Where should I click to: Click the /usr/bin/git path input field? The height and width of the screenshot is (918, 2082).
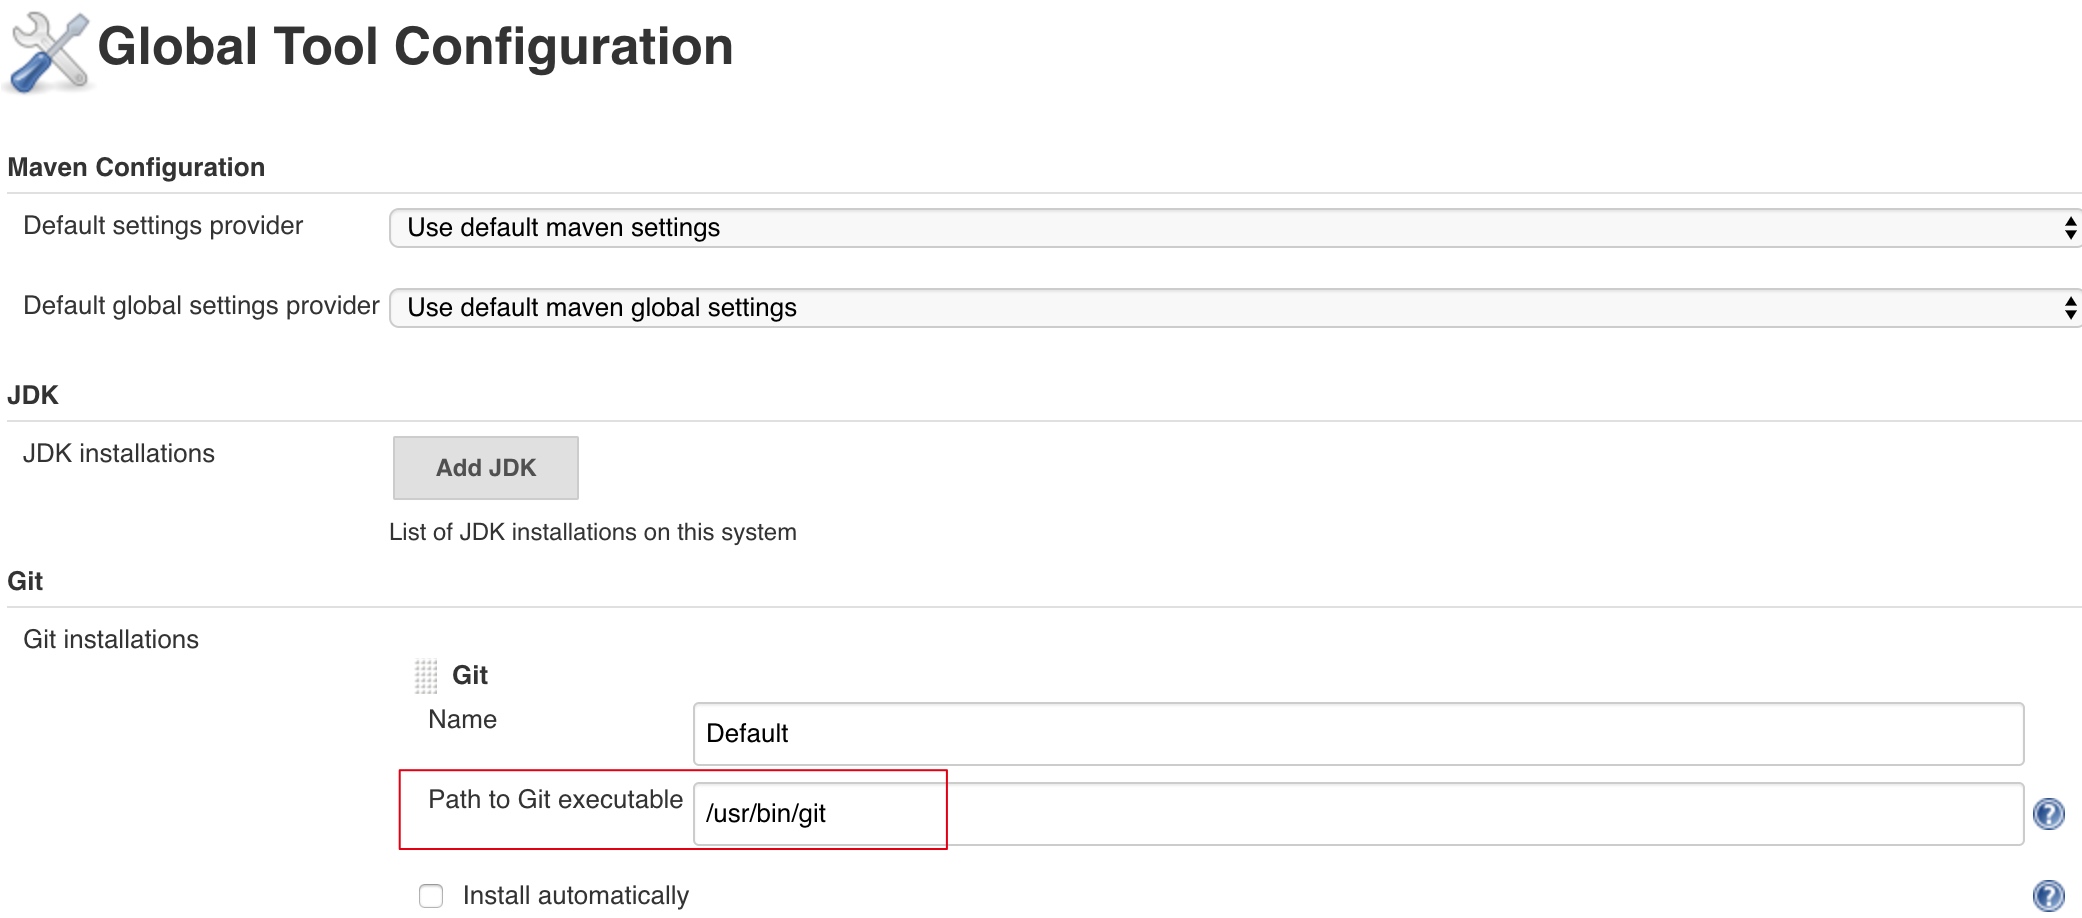1357,814
